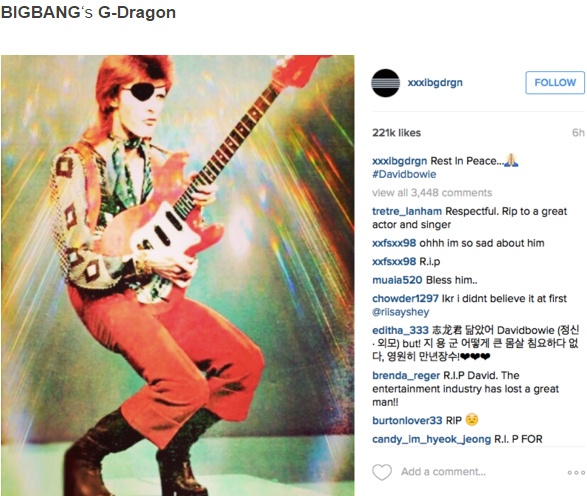Screen dimensions: 587x496
Task: Click the 6h post timestamp
Action: (x=578, y=133)
